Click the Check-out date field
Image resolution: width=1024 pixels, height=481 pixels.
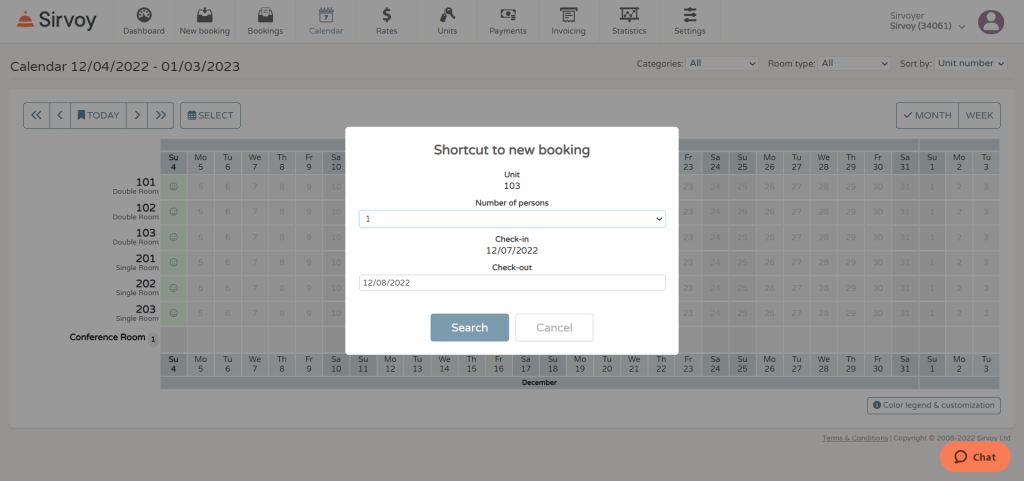pos(512,283)
